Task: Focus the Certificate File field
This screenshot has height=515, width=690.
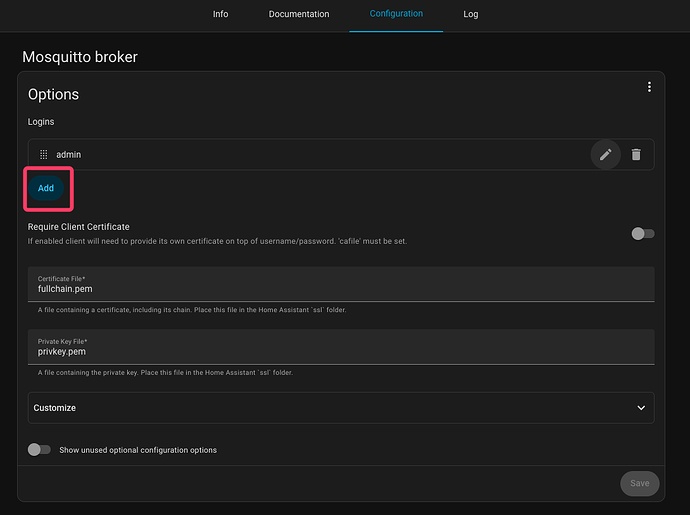Action: coord(340,288)
